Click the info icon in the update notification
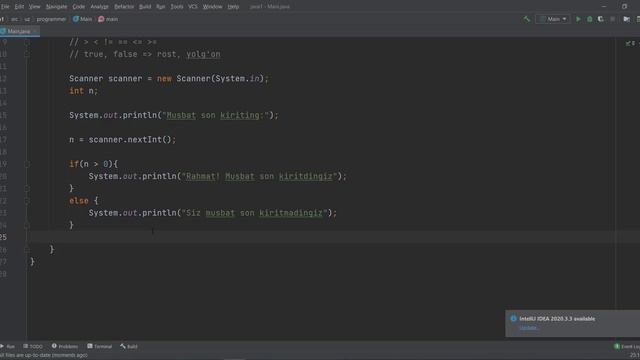The width and height of the screenshot is (640, 360). coord(513,318)
